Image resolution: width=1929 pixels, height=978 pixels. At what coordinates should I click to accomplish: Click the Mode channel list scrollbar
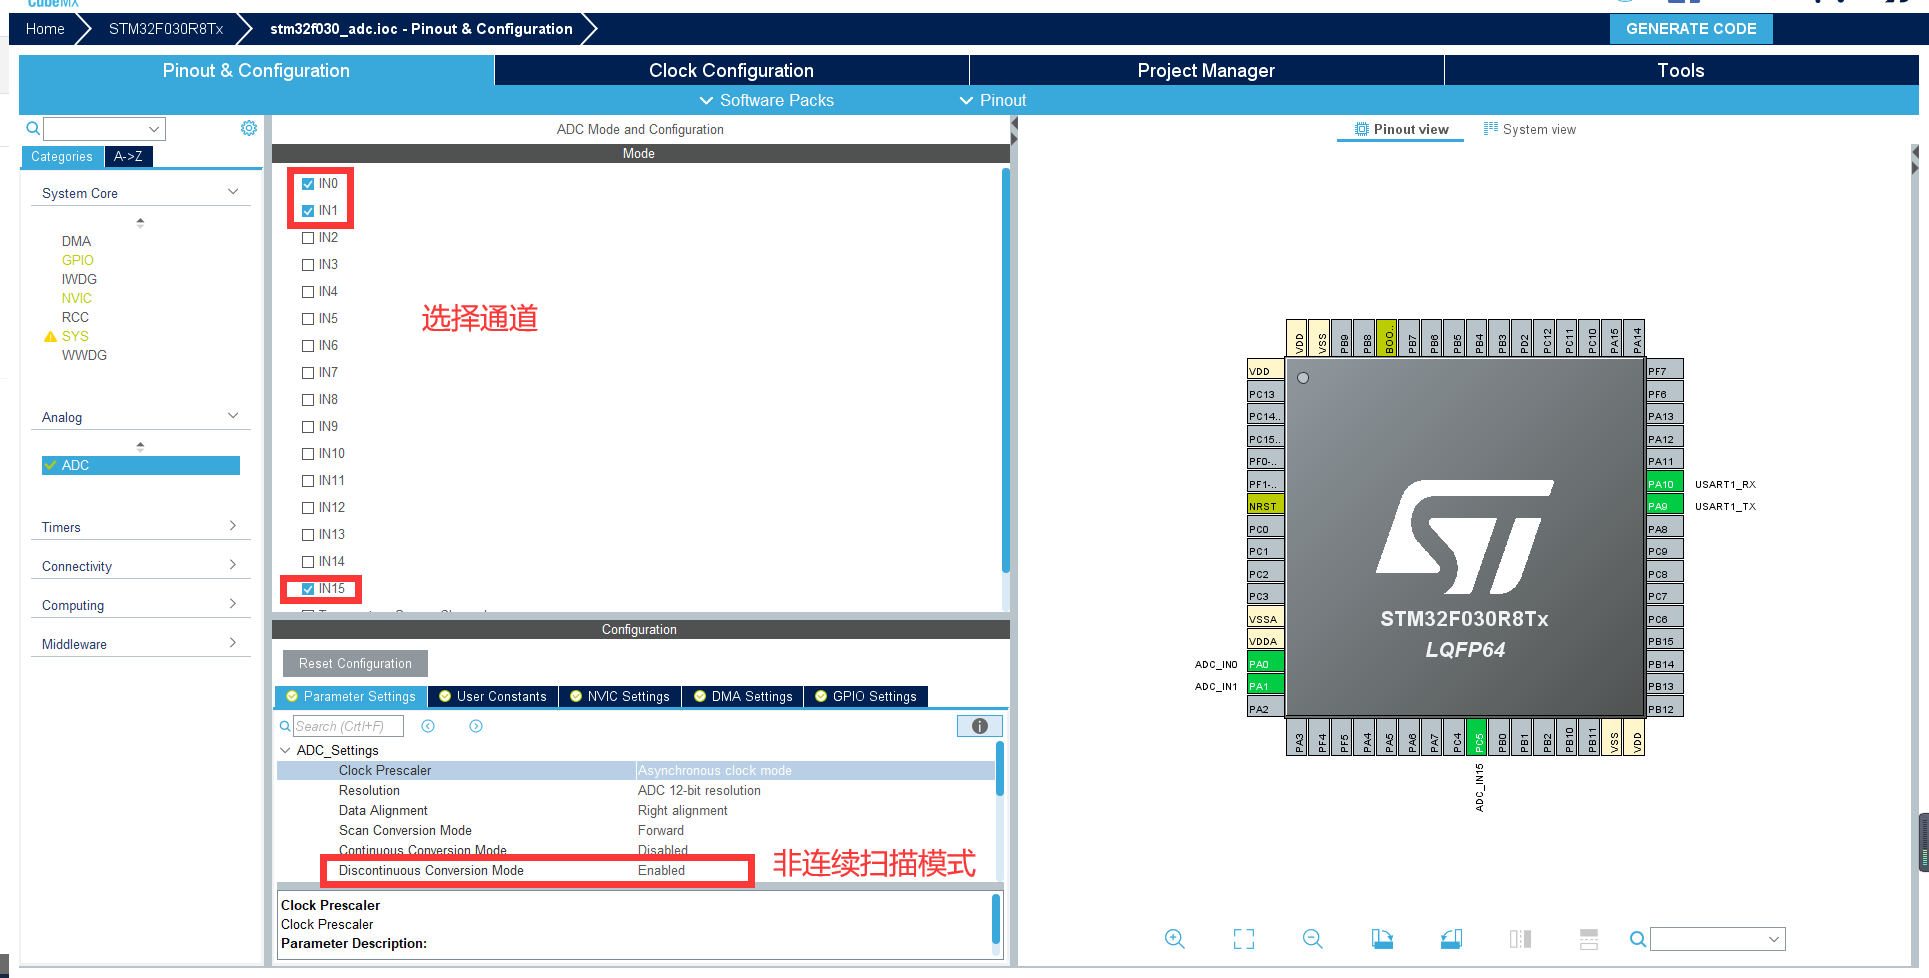(1005, 370)
